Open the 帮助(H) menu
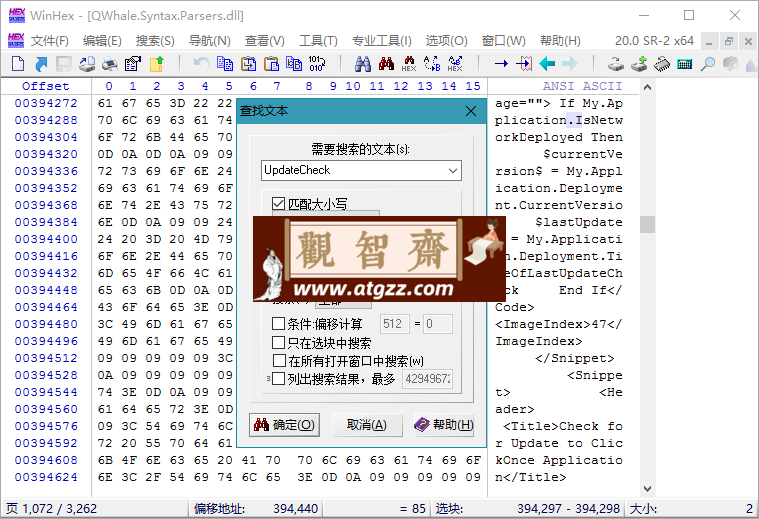This screenshot has height=519, width=759. tap(560, 41)
